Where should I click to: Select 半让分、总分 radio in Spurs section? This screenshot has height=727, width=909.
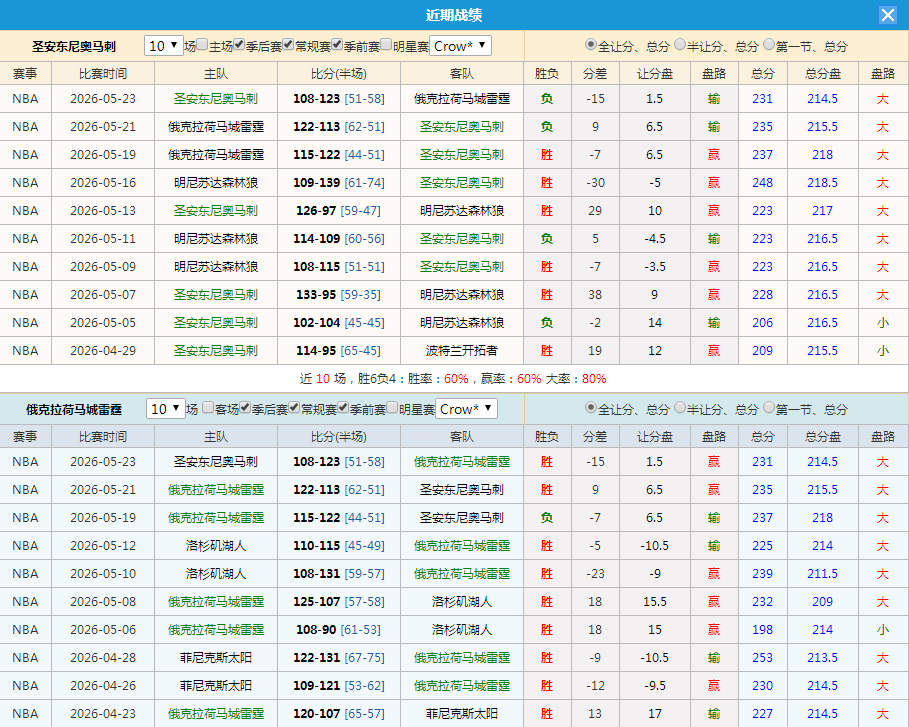coord(680,45)
